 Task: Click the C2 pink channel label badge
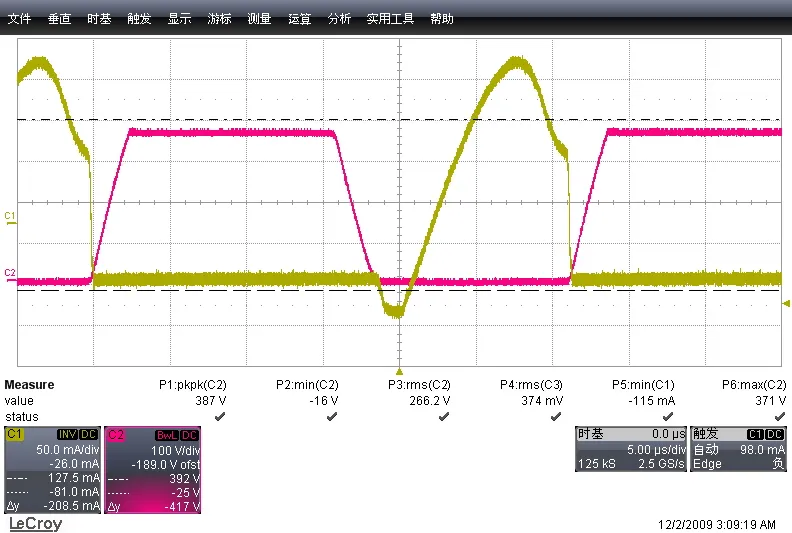[x=116, y=434]
